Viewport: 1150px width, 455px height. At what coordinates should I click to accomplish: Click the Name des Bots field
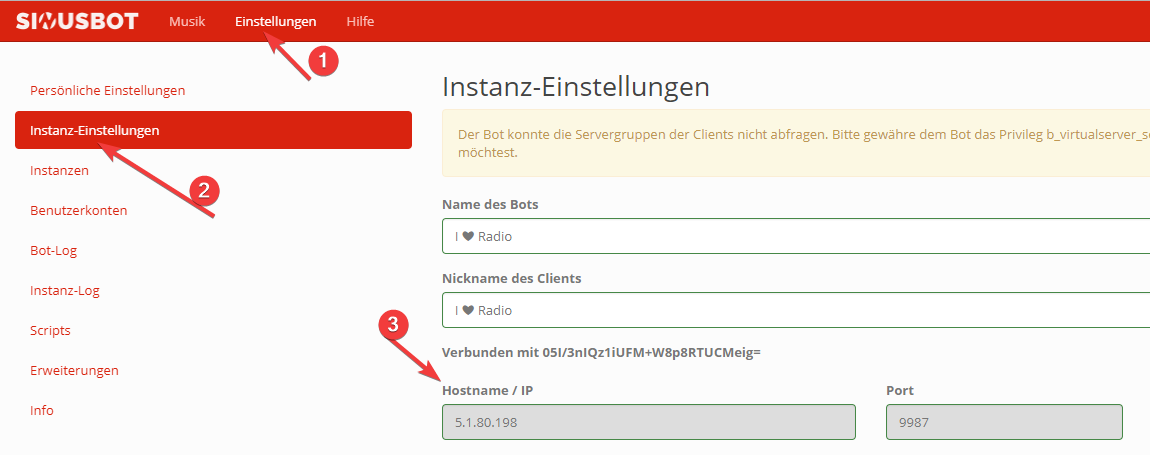[x=795, y=237]
